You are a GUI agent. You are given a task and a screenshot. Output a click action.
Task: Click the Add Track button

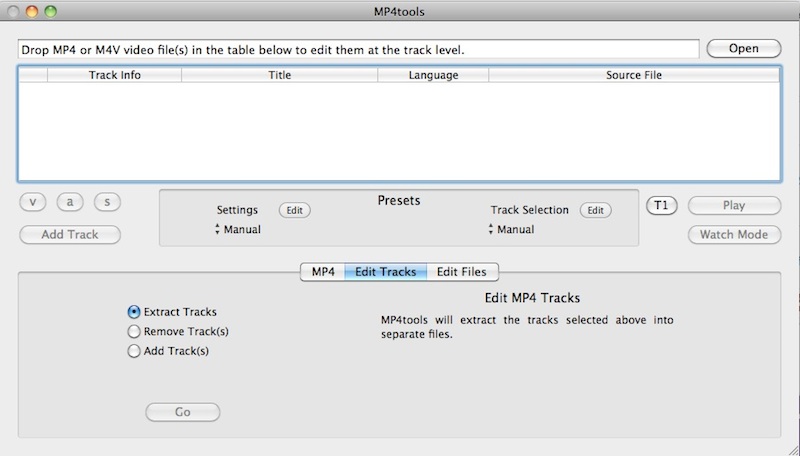70,235
